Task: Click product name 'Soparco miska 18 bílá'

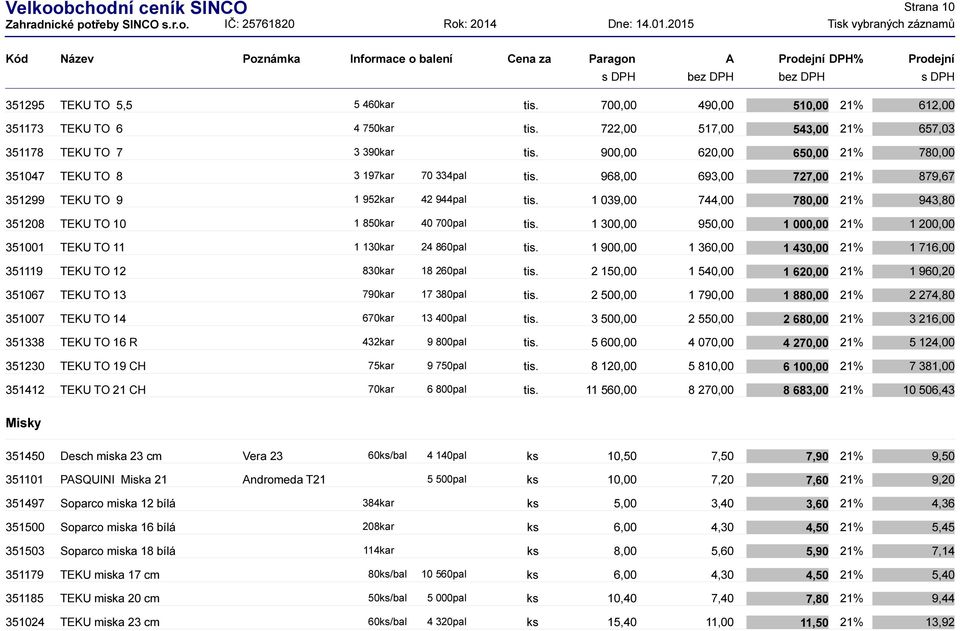Action: pyautogui.click(x=118, y=551)
